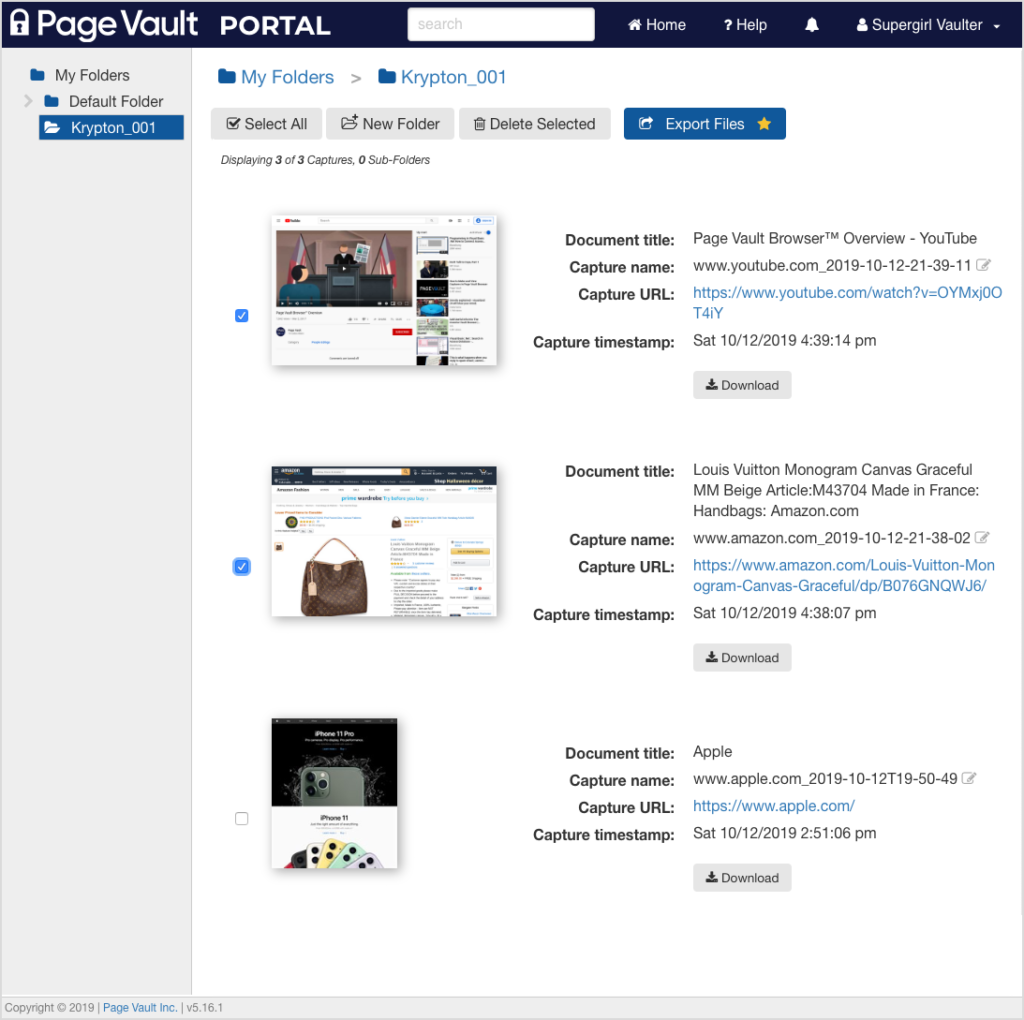1024x1020 pixels.
Task: Download the Apple capture
Action: point(742,877)
